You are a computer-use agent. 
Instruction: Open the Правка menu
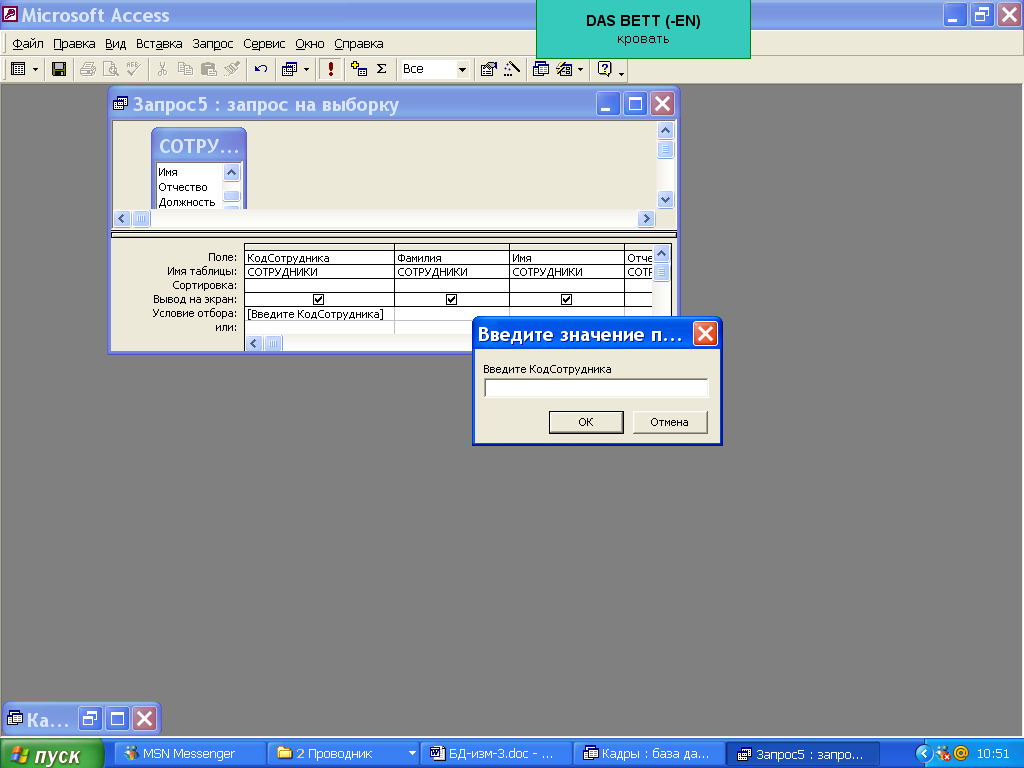[74, 44]
